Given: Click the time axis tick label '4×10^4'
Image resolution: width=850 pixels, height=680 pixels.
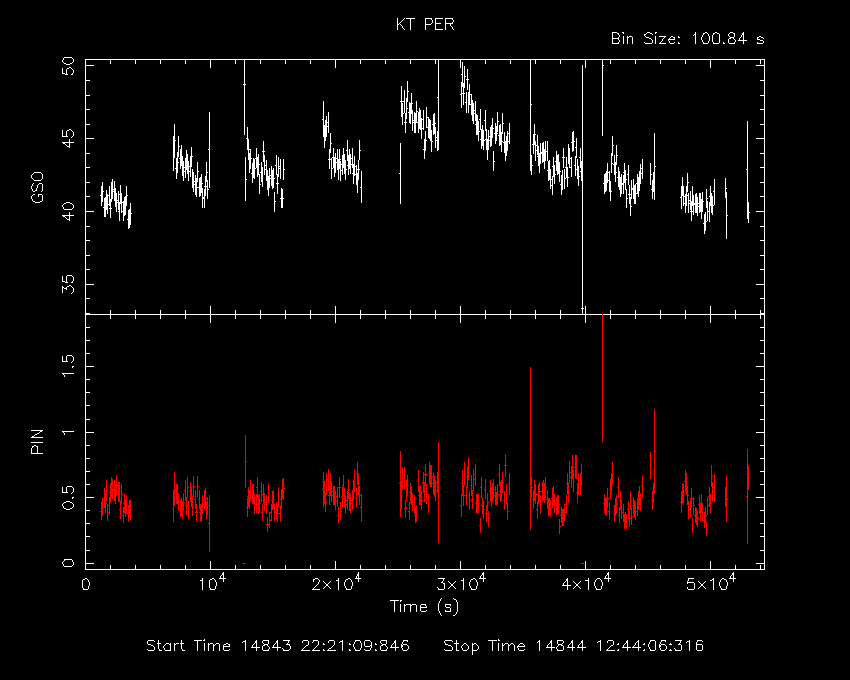Looking at the screenshot, I should [x=587, y=582].
